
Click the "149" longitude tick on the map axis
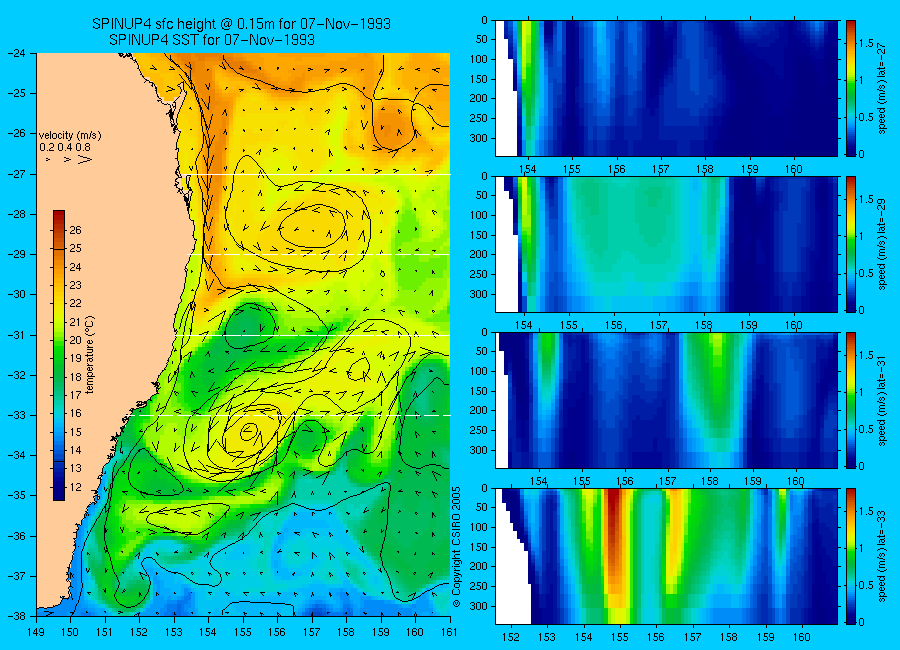click(x=37, y=632)
